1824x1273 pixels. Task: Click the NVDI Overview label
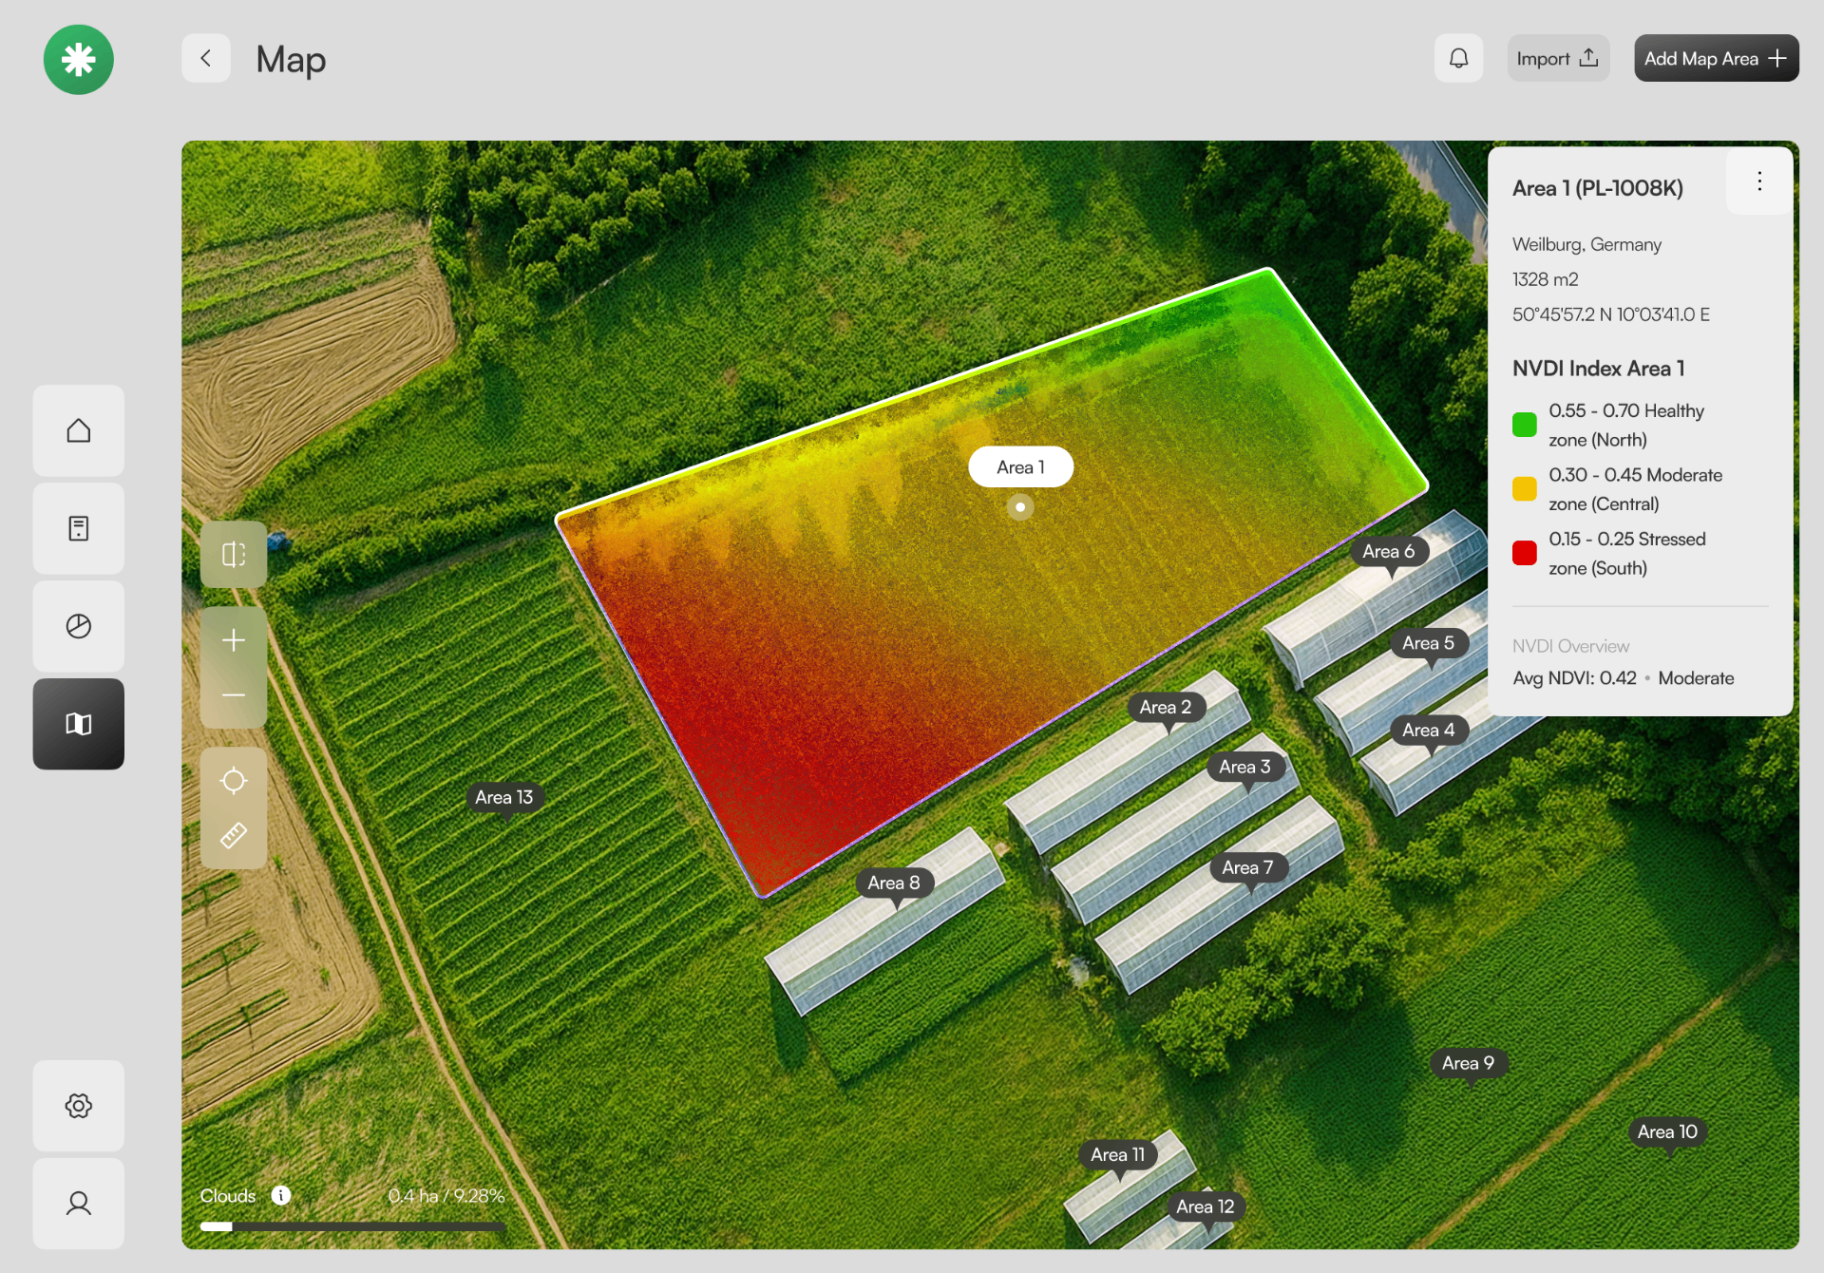1570,647
